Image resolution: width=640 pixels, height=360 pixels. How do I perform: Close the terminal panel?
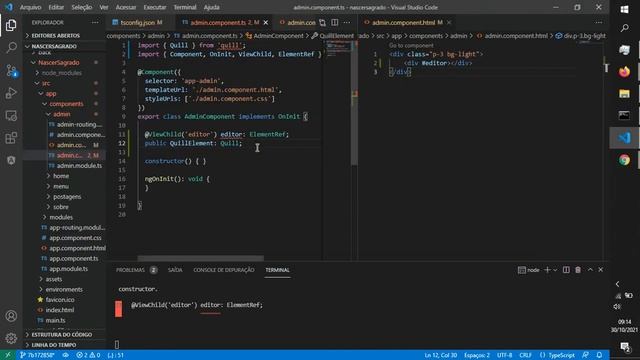[x=601, y=270]
